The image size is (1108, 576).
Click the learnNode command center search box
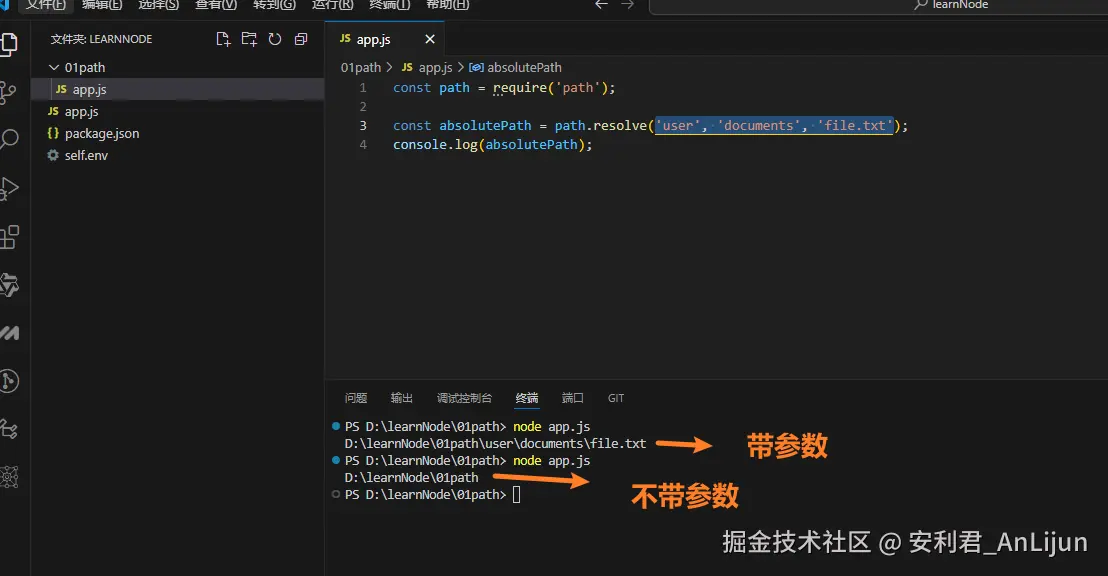(x=878, y=6)
